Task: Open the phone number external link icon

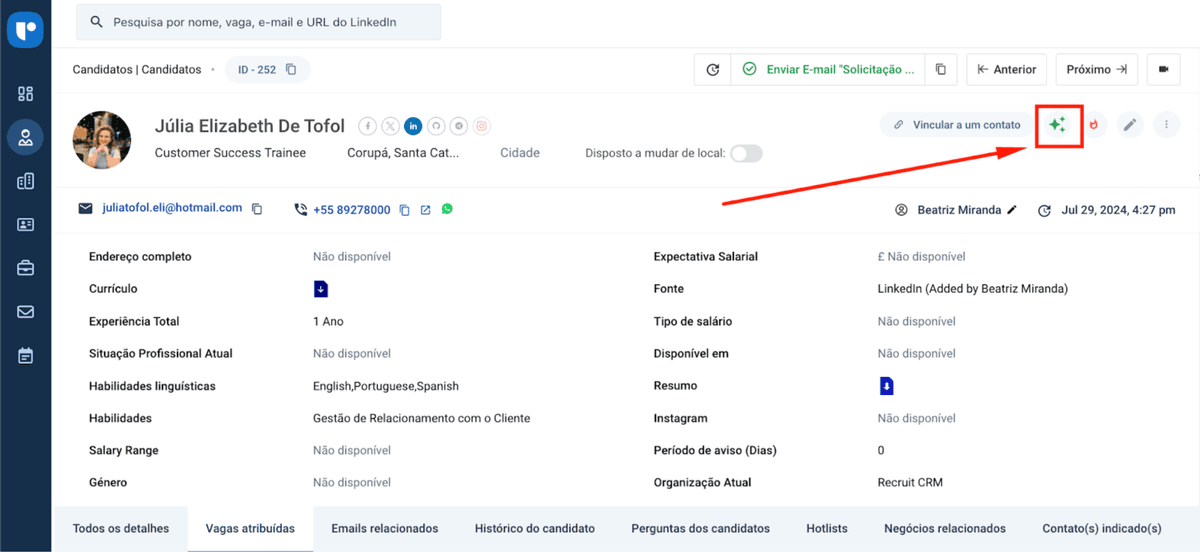Action: tap(426, 210)
